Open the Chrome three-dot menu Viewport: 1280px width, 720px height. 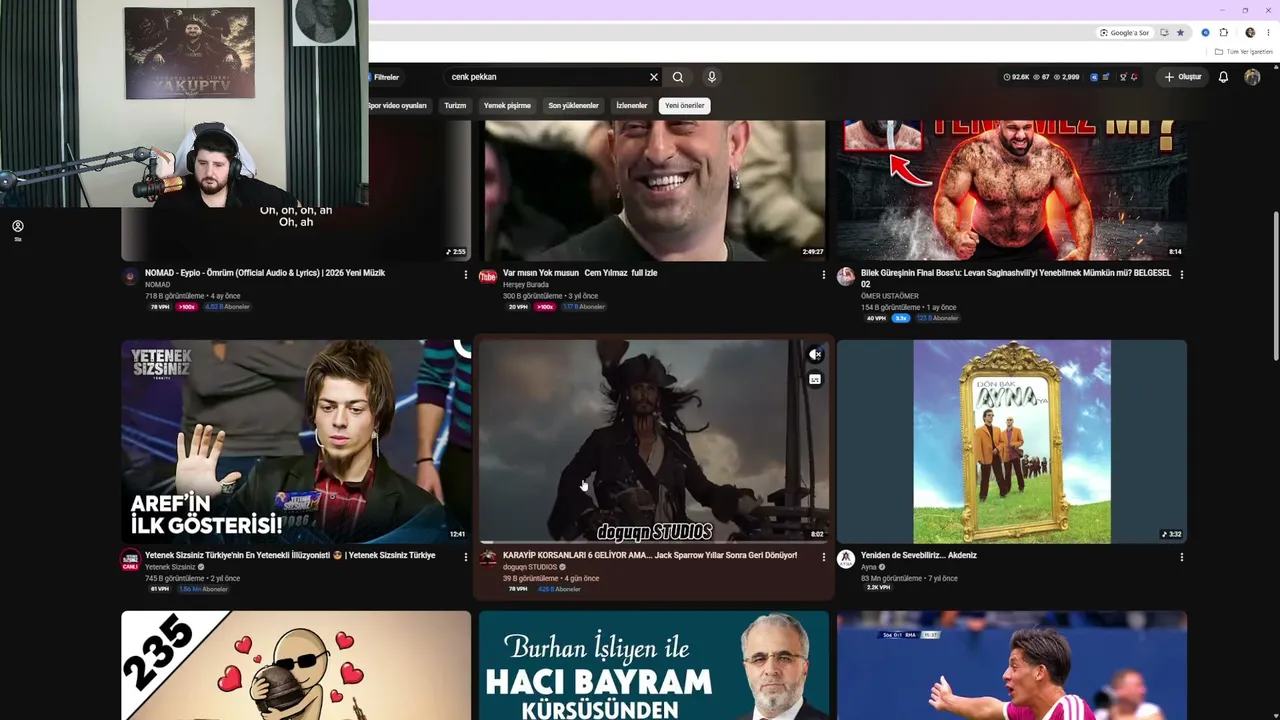click(x=1268, y=33)
